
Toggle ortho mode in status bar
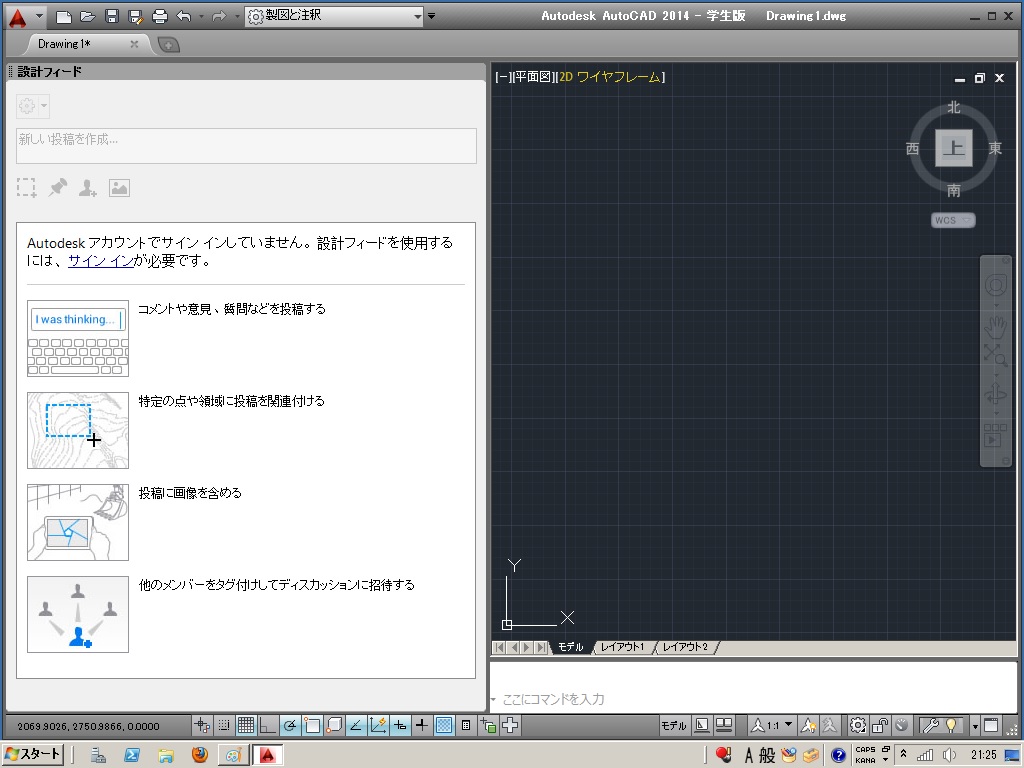pyautogui.click(x=267, y=725)
